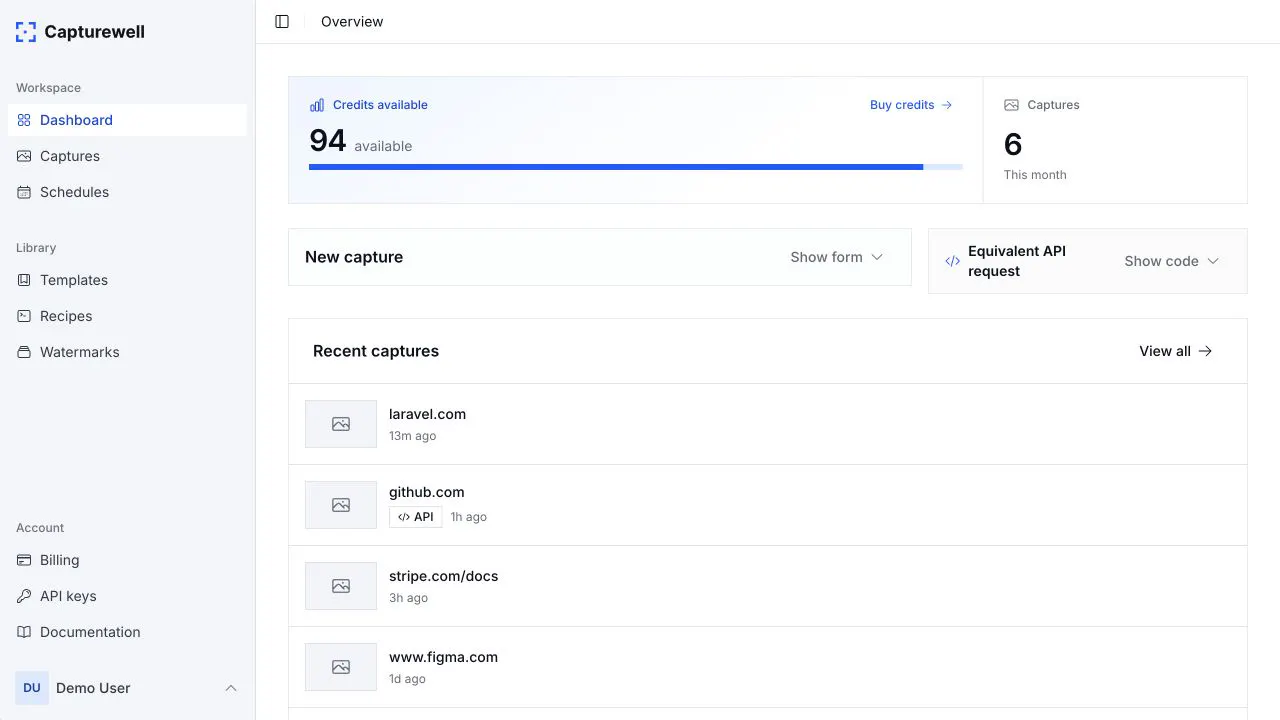The width and height of the screenshot is (1280, 720).
Task: Click the chevron beside Show form
Action: pyautogui.click(x=877, y=257)
